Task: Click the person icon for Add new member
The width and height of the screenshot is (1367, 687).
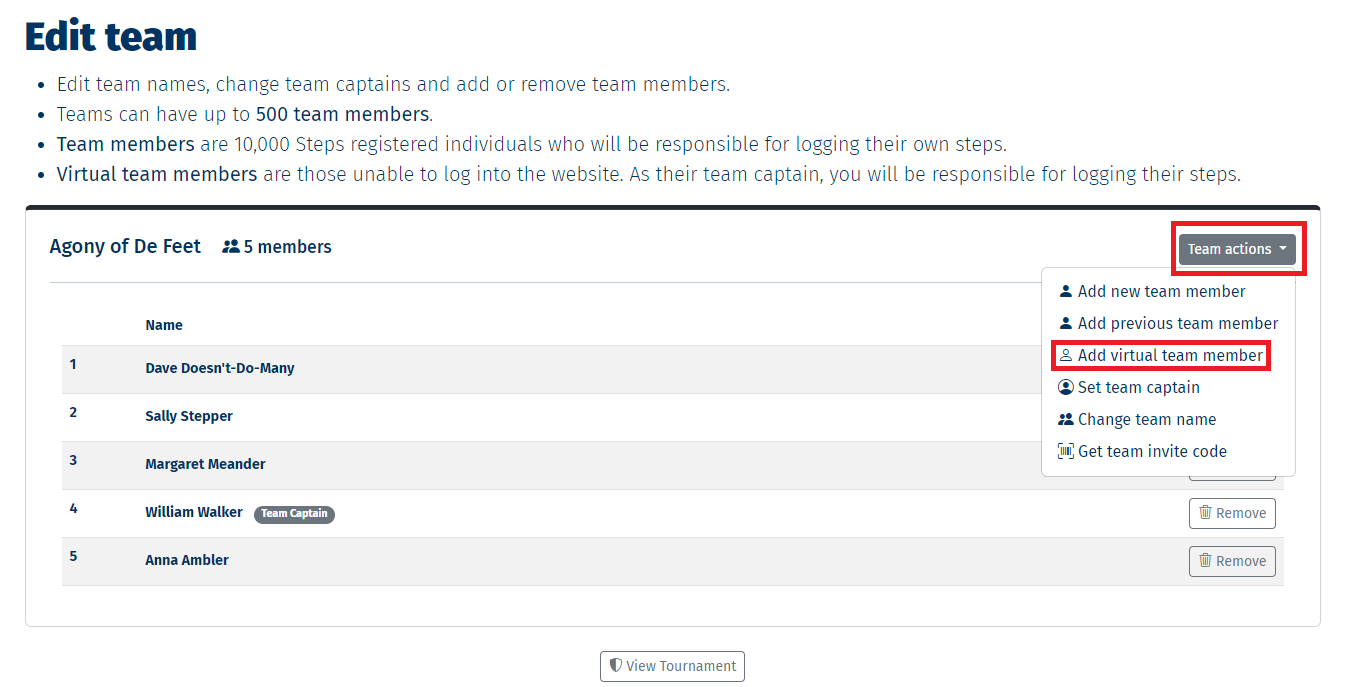Action: point(1066,292)
